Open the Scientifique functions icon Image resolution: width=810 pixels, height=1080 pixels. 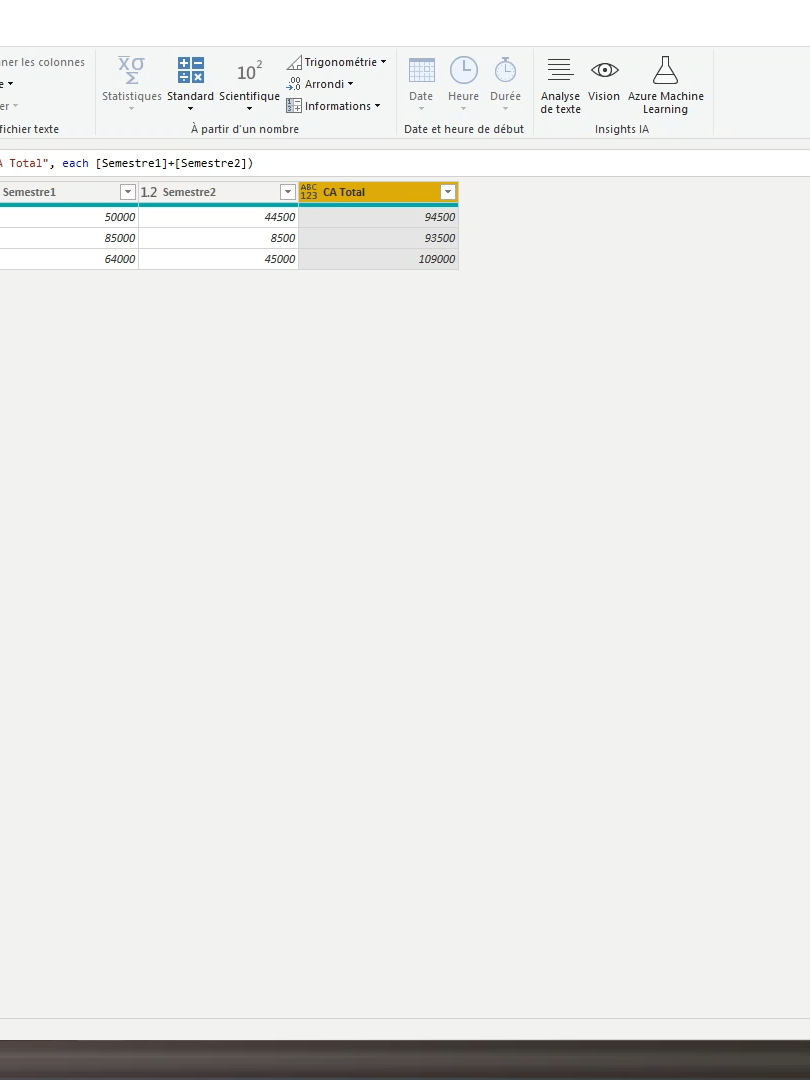(x=249, y=72)
